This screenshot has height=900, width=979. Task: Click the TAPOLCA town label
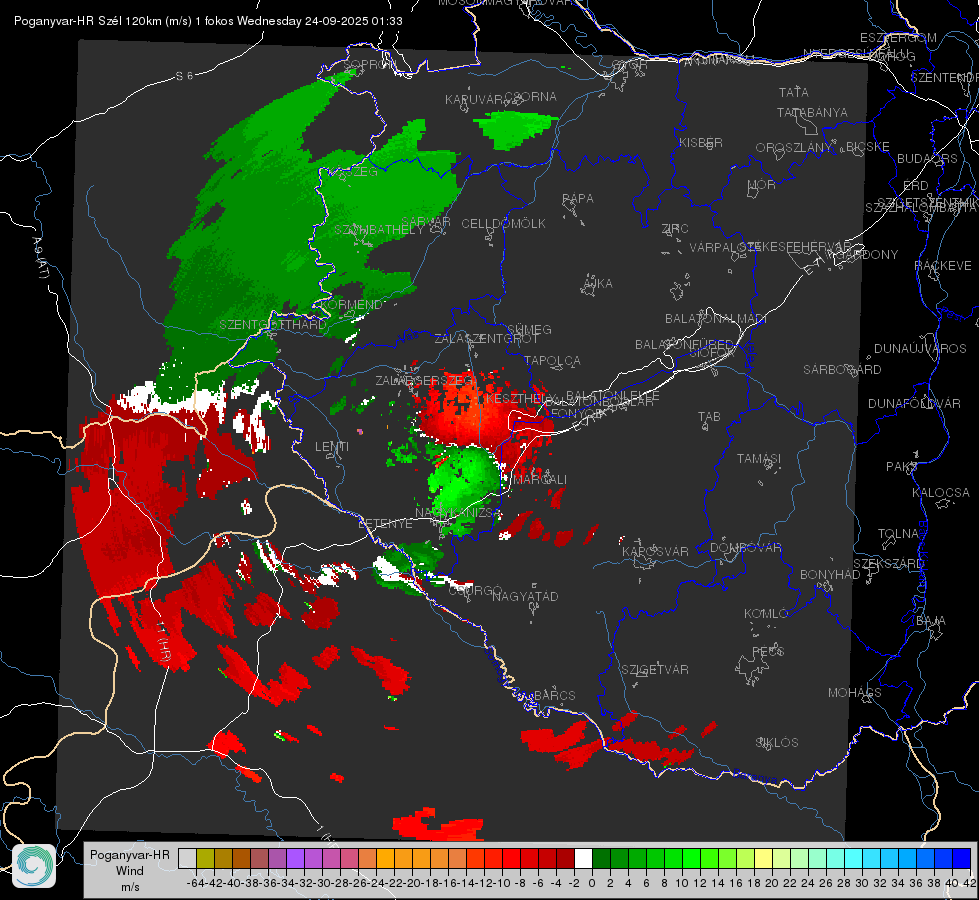tap(552, 361)
